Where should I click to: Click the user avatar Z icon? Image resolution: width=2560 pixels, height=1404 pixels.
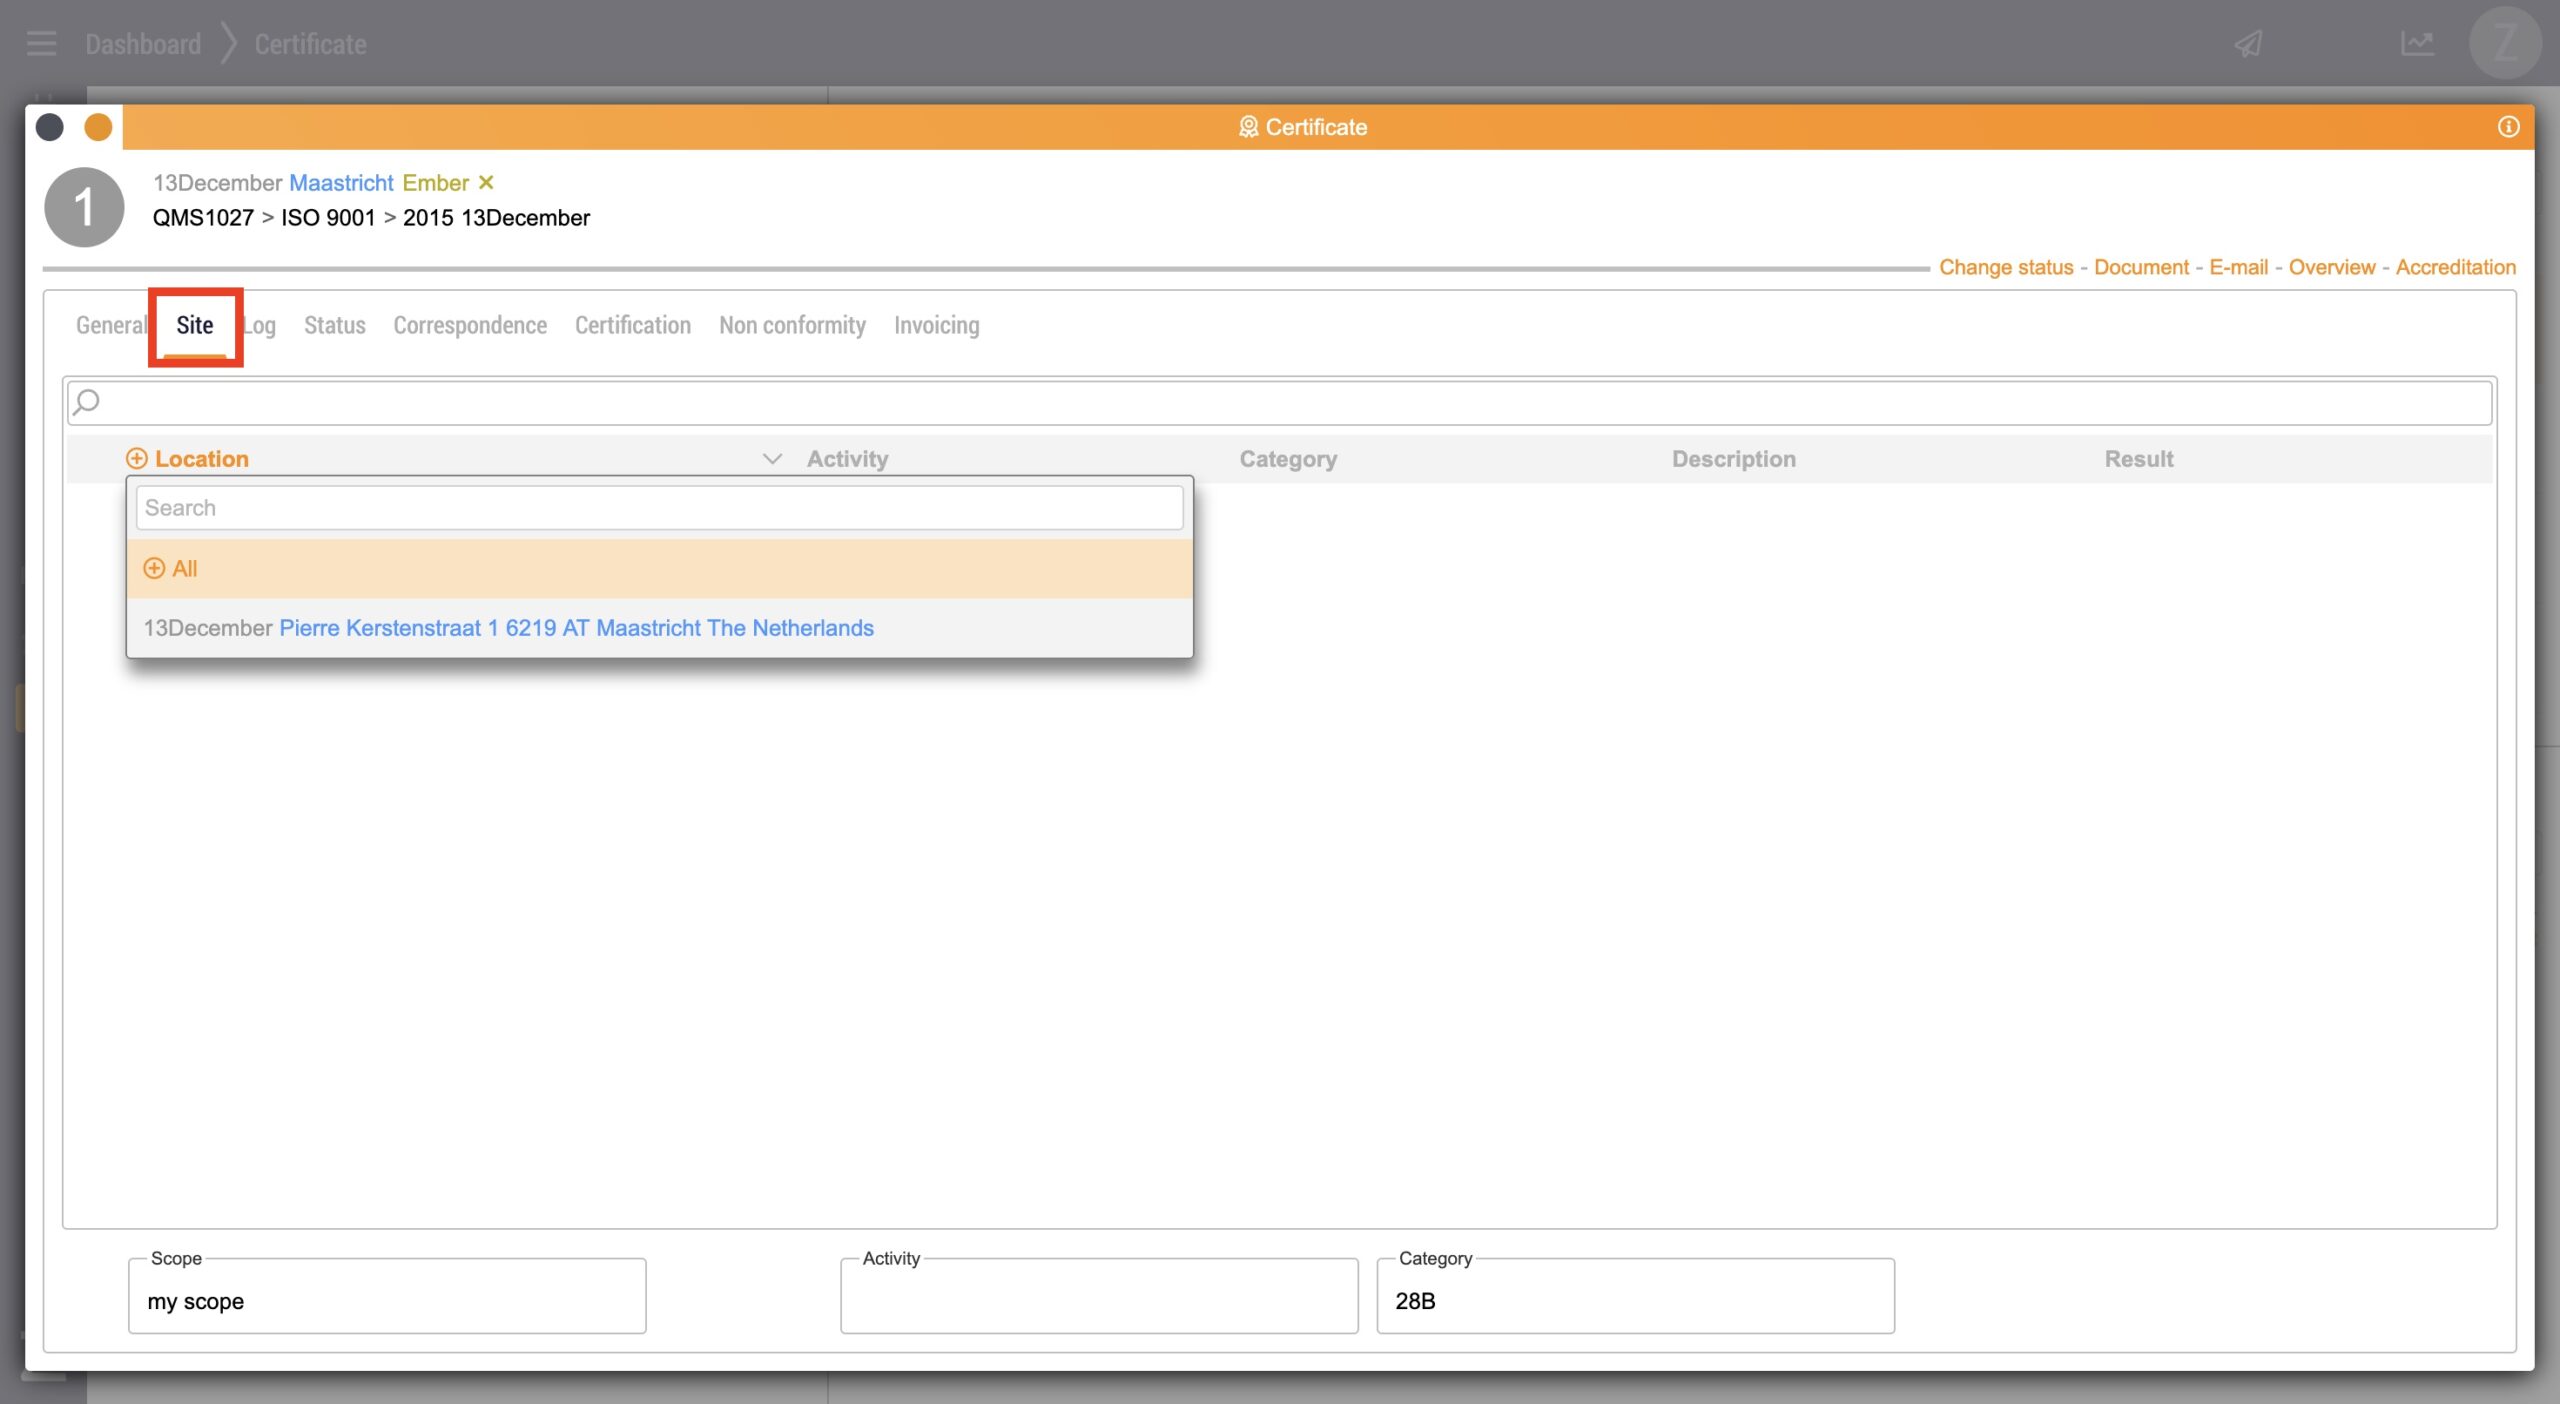2505,44
